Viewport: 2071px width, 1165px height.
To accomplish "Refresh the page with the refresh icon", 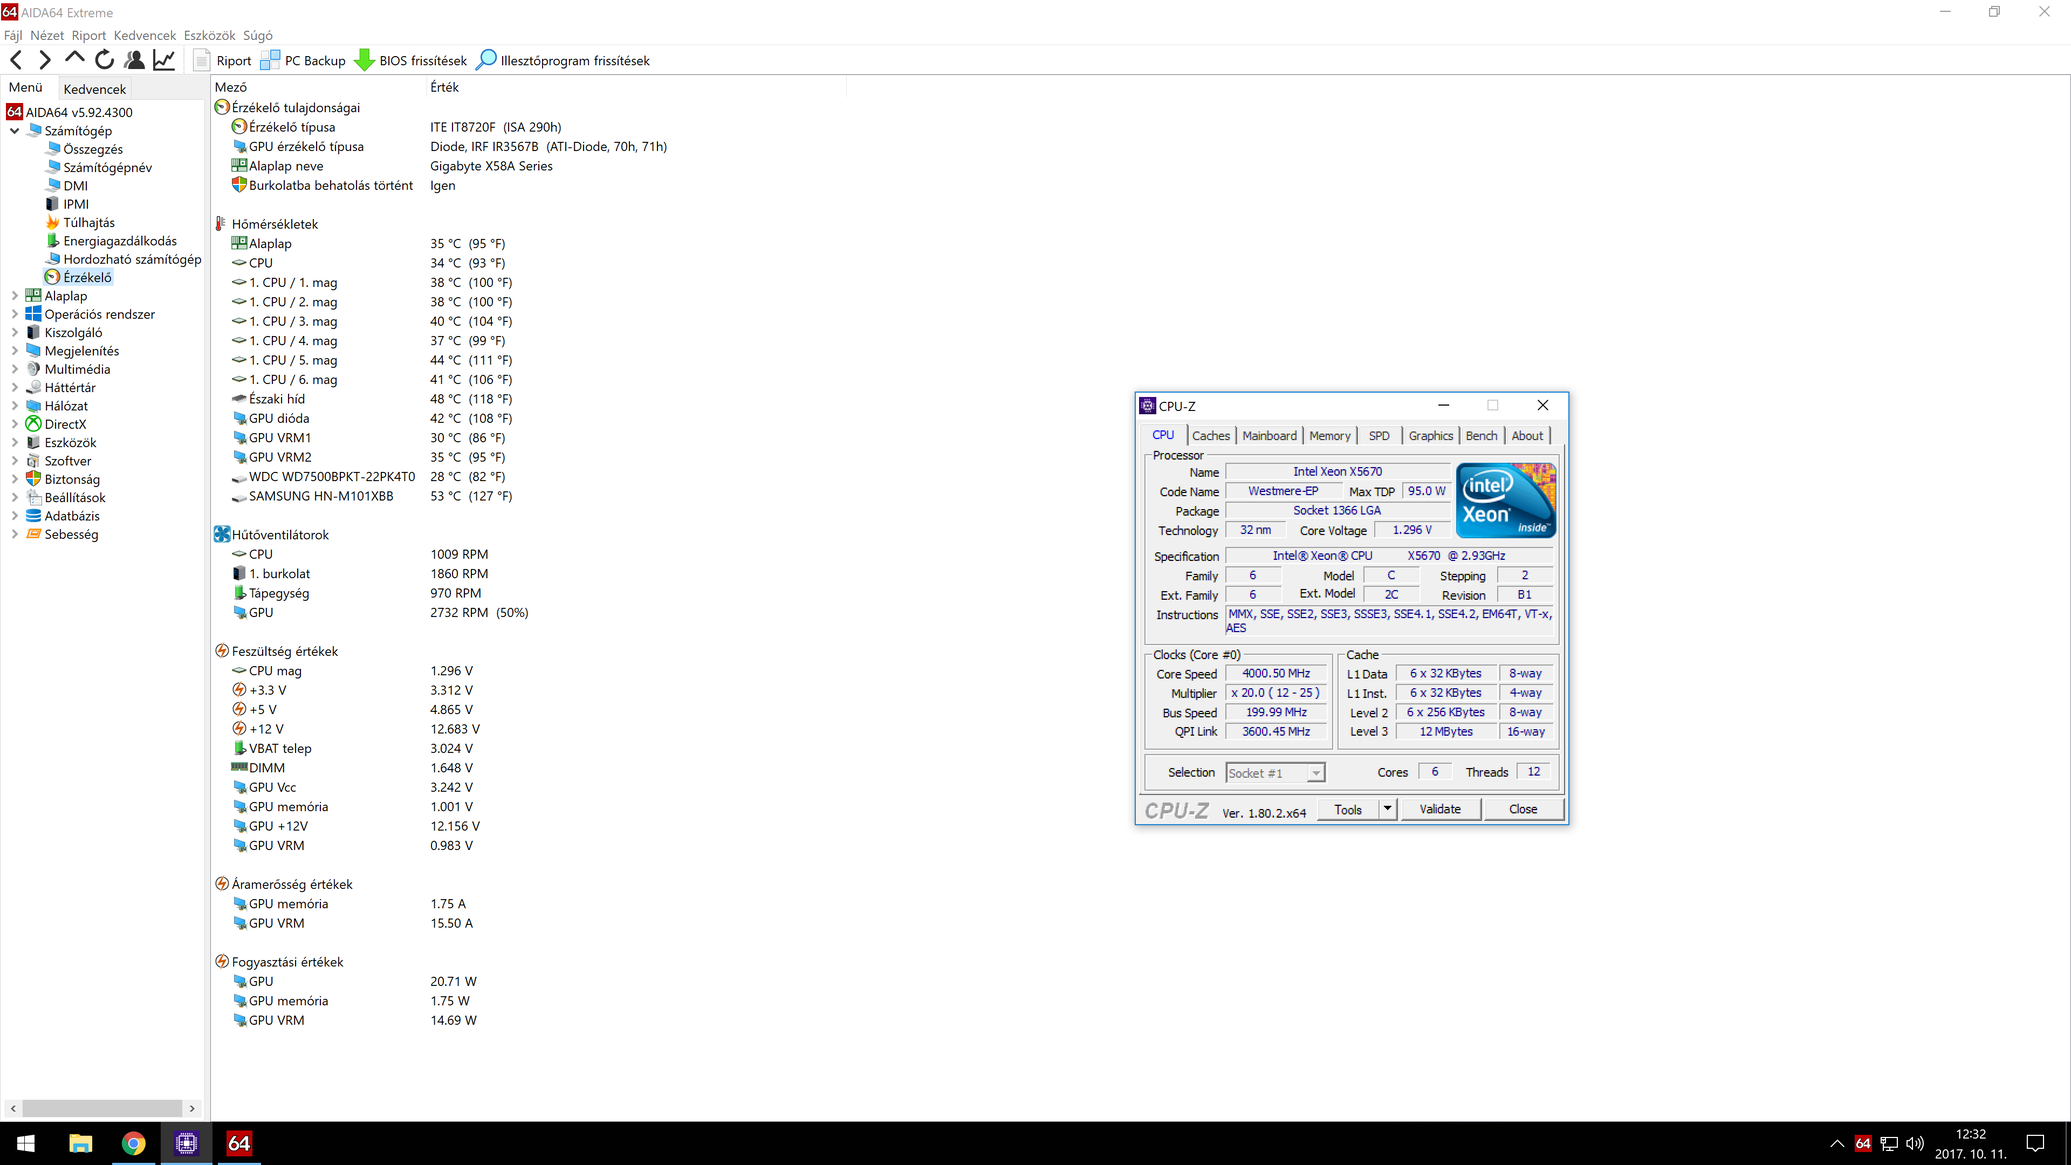I will 104,60.
